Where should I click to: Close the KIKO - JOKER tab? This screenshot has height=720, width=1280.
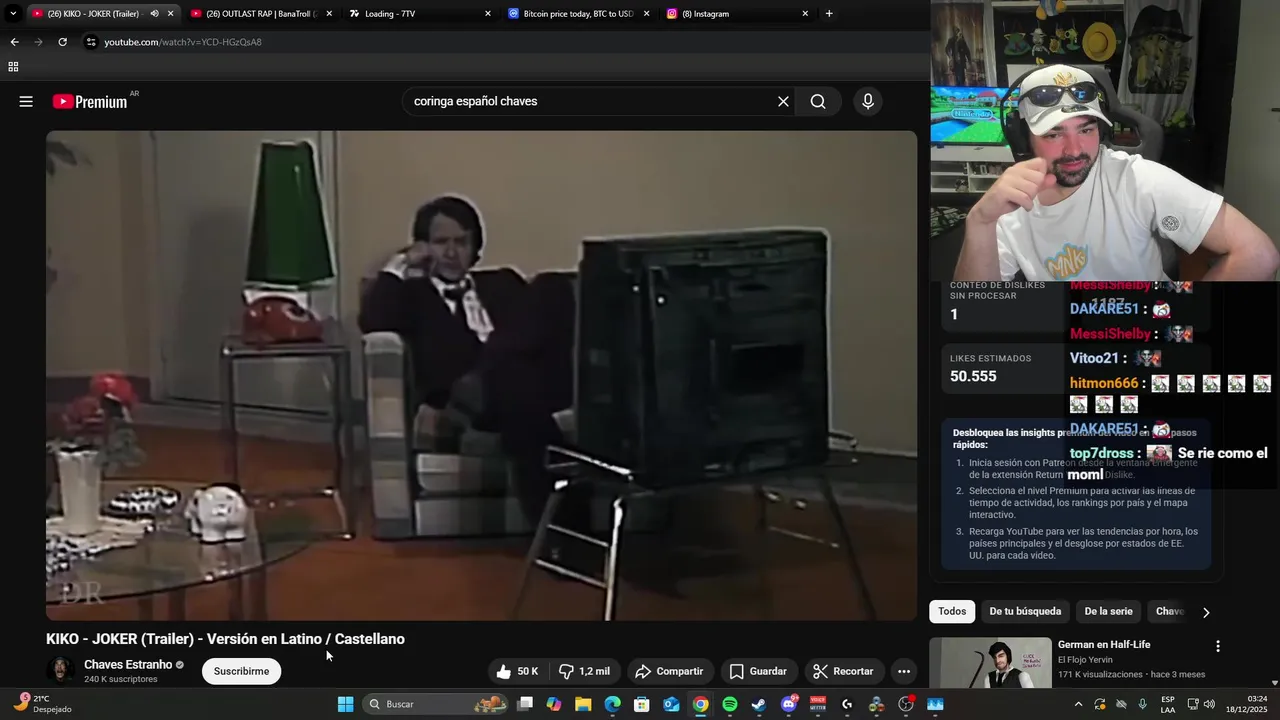click(x=170, y=14)
